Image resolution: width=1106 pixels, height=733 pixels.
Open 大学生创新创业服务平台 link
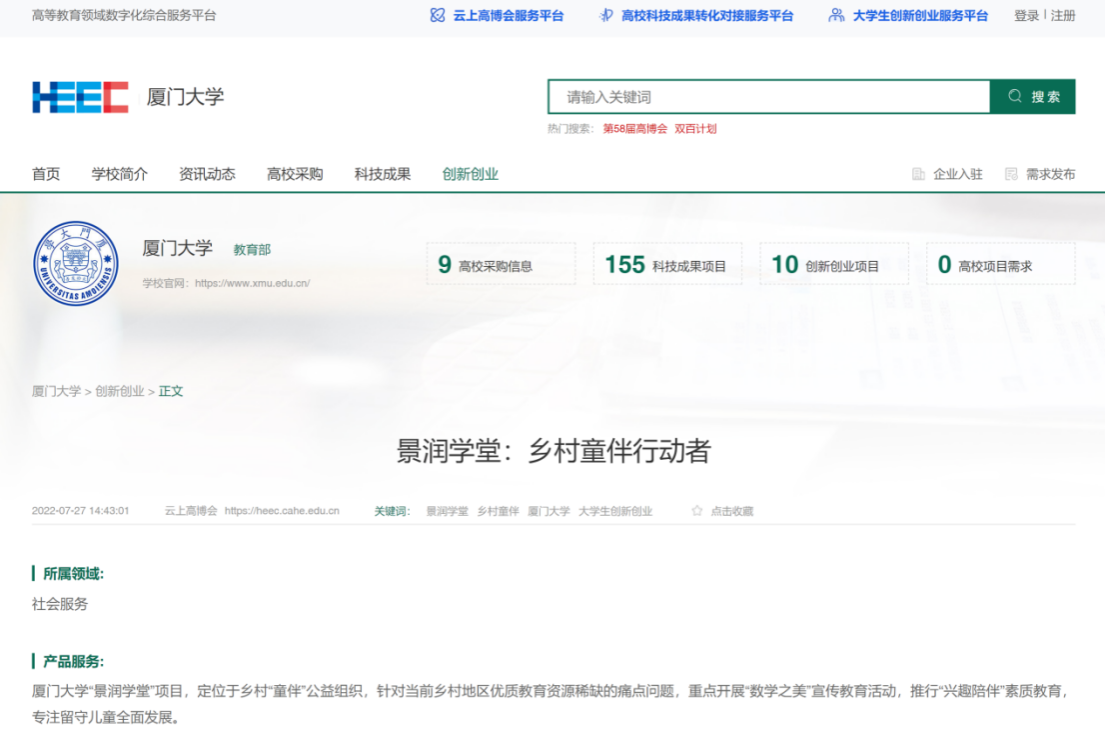point(908,16)
